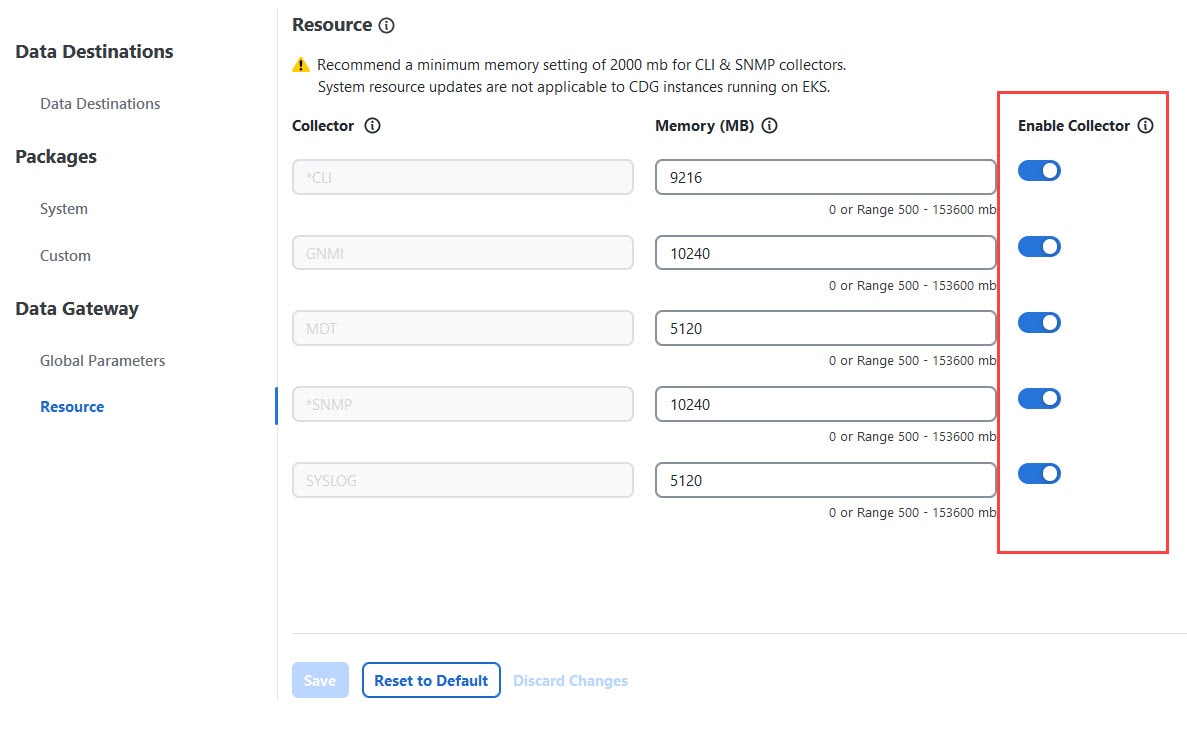Disable the GNMI collector toggle
The width and height of the screenshot is (1187, 732).
(1039, 247)
